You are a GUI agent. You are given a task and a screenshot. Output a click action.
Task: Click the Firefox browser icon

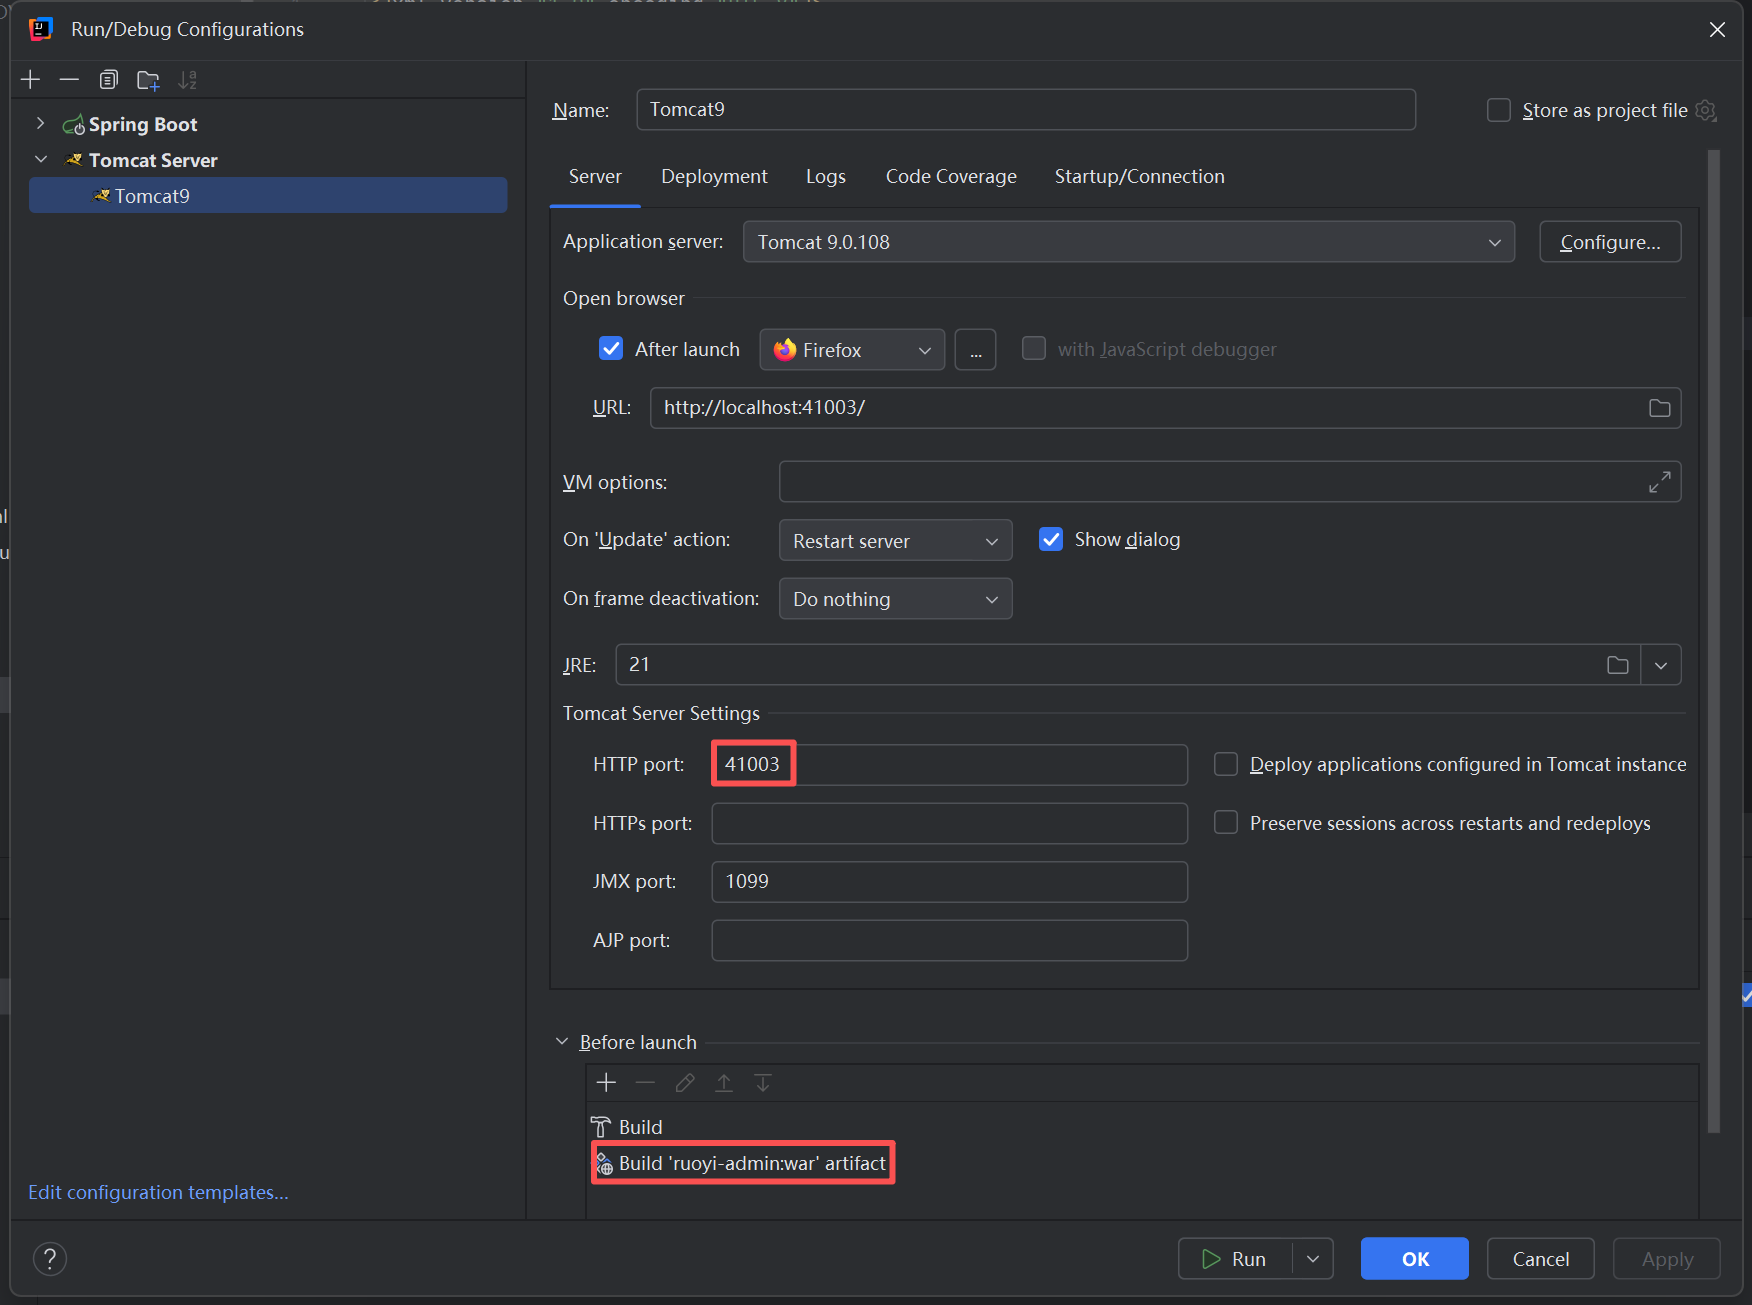[x=785, y=349]
